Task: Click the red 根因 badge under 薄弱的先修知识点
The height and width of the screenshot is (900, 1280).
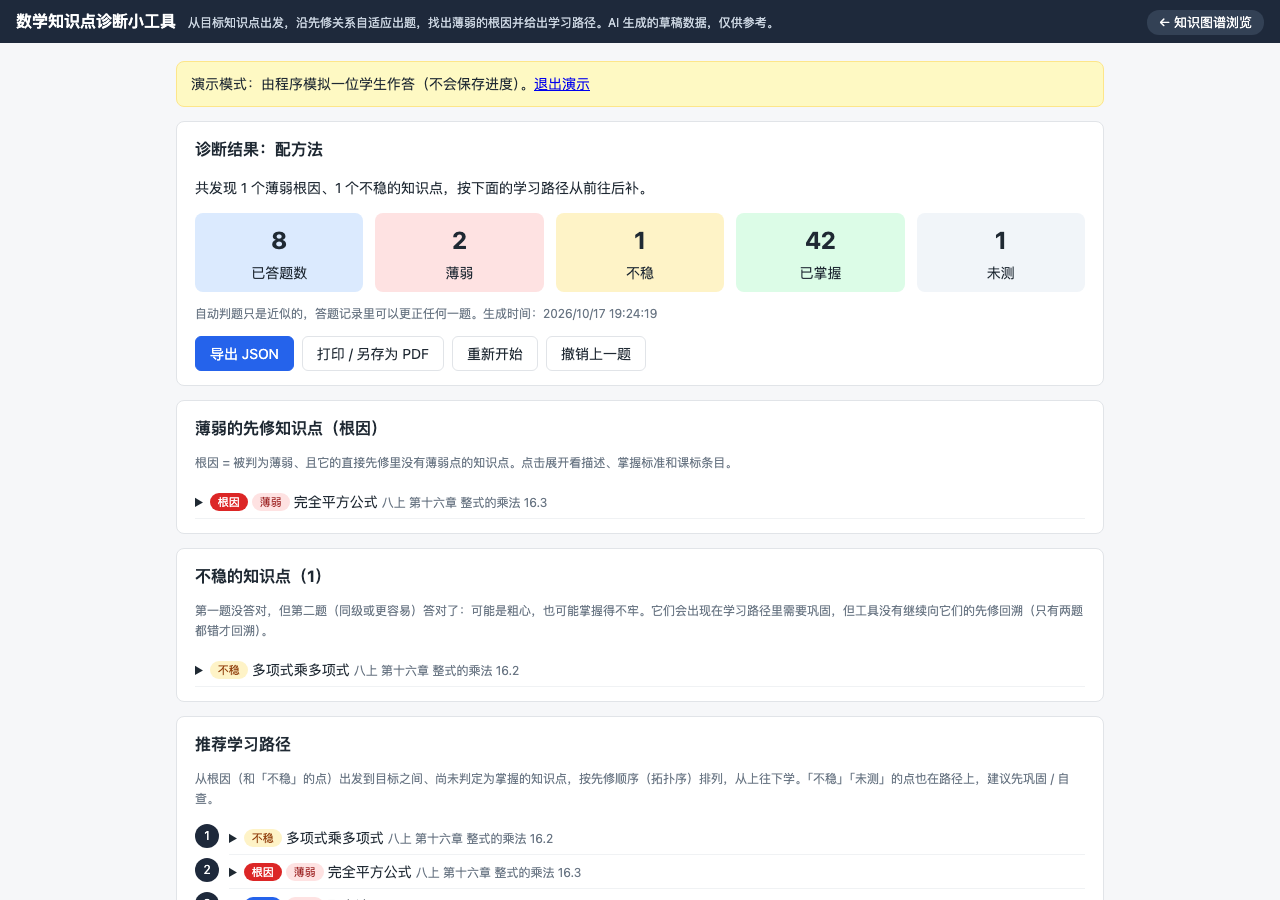Action: pyautogui.click(x=229, y=502)
